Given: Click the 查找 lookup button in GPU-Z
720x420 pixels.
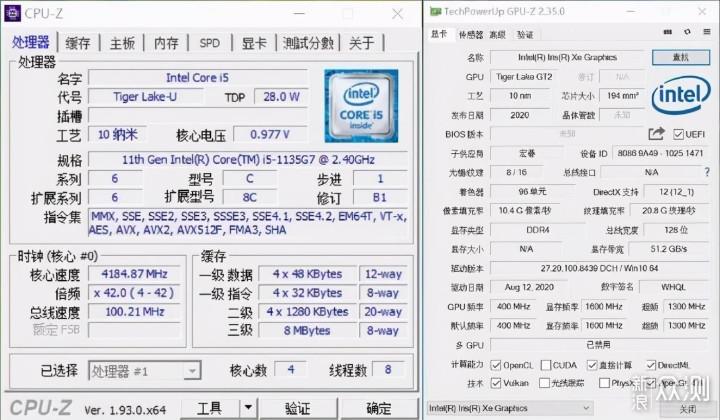Looking at the screenshot, I should (681, 57).
